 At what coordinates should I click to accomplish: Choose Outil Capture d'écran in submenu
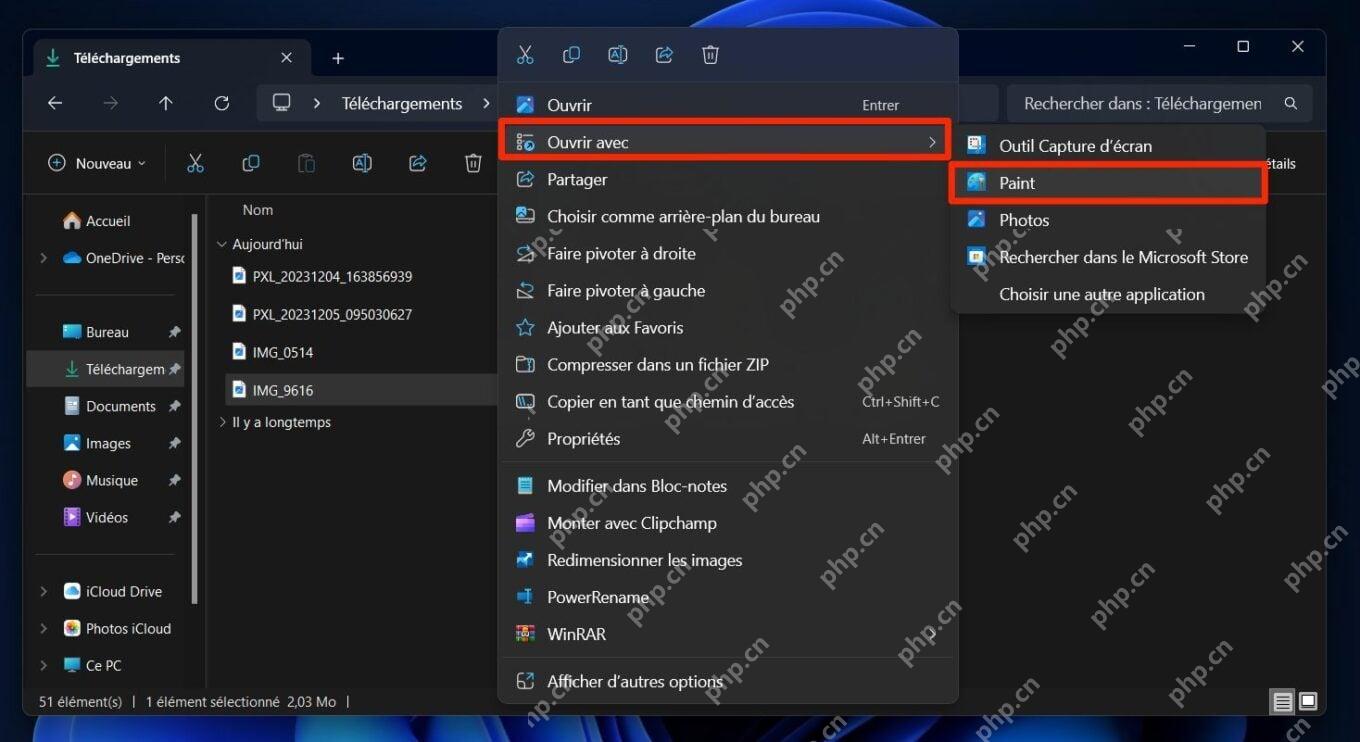click(1108, 146)
